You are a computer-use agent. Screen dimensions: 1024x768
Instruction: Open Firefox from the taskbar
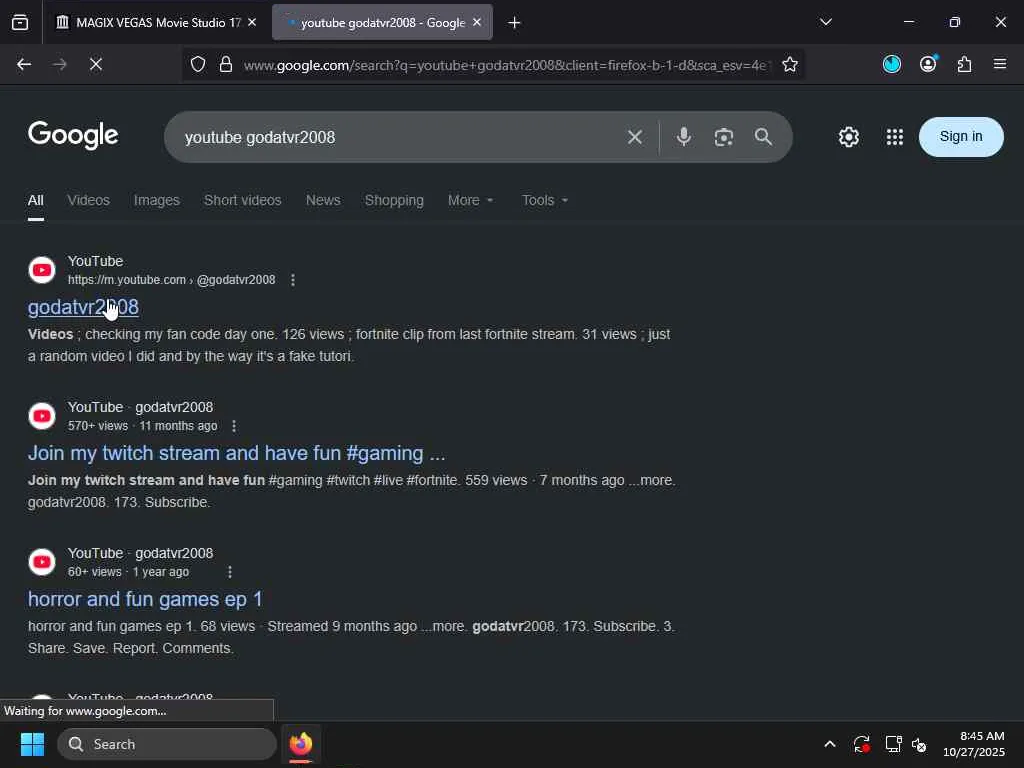(x=300, y=744)
